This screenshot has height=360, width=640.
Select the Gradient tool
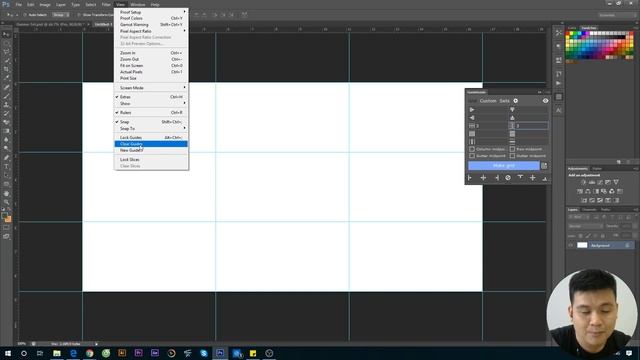click(6, 131)
